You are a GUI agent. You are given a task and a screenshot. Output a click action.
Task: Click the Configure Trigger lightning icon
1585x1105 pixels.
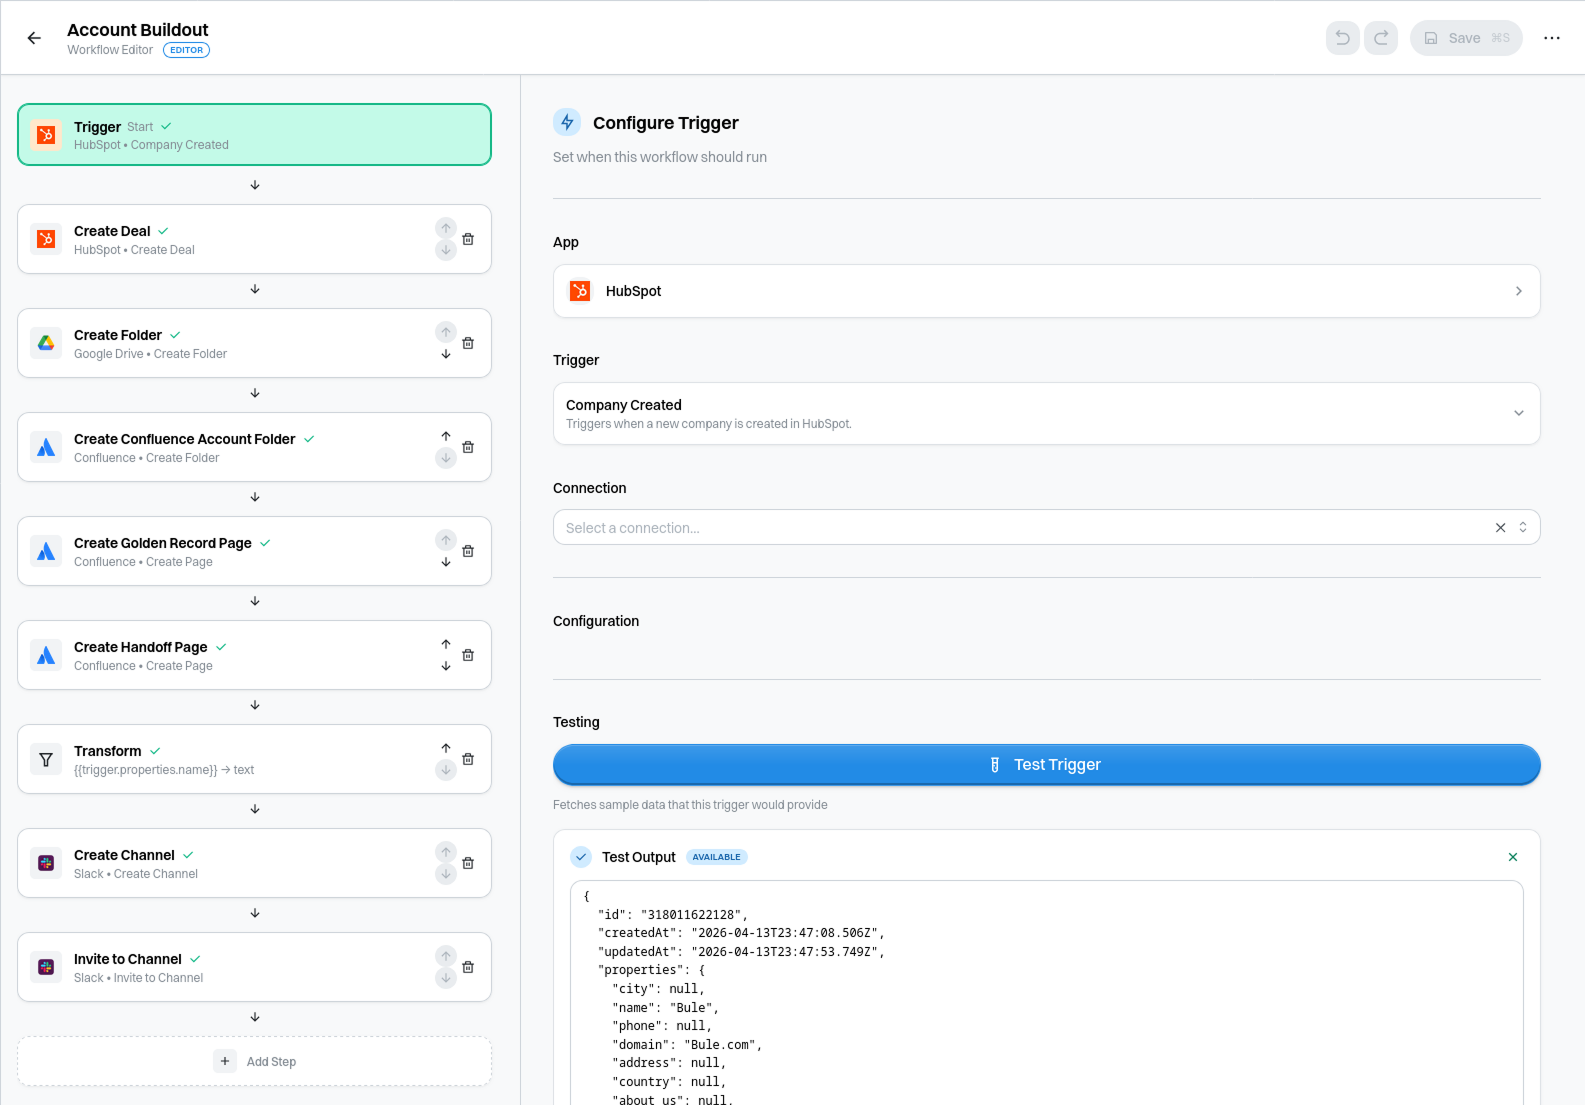[567, 122]
